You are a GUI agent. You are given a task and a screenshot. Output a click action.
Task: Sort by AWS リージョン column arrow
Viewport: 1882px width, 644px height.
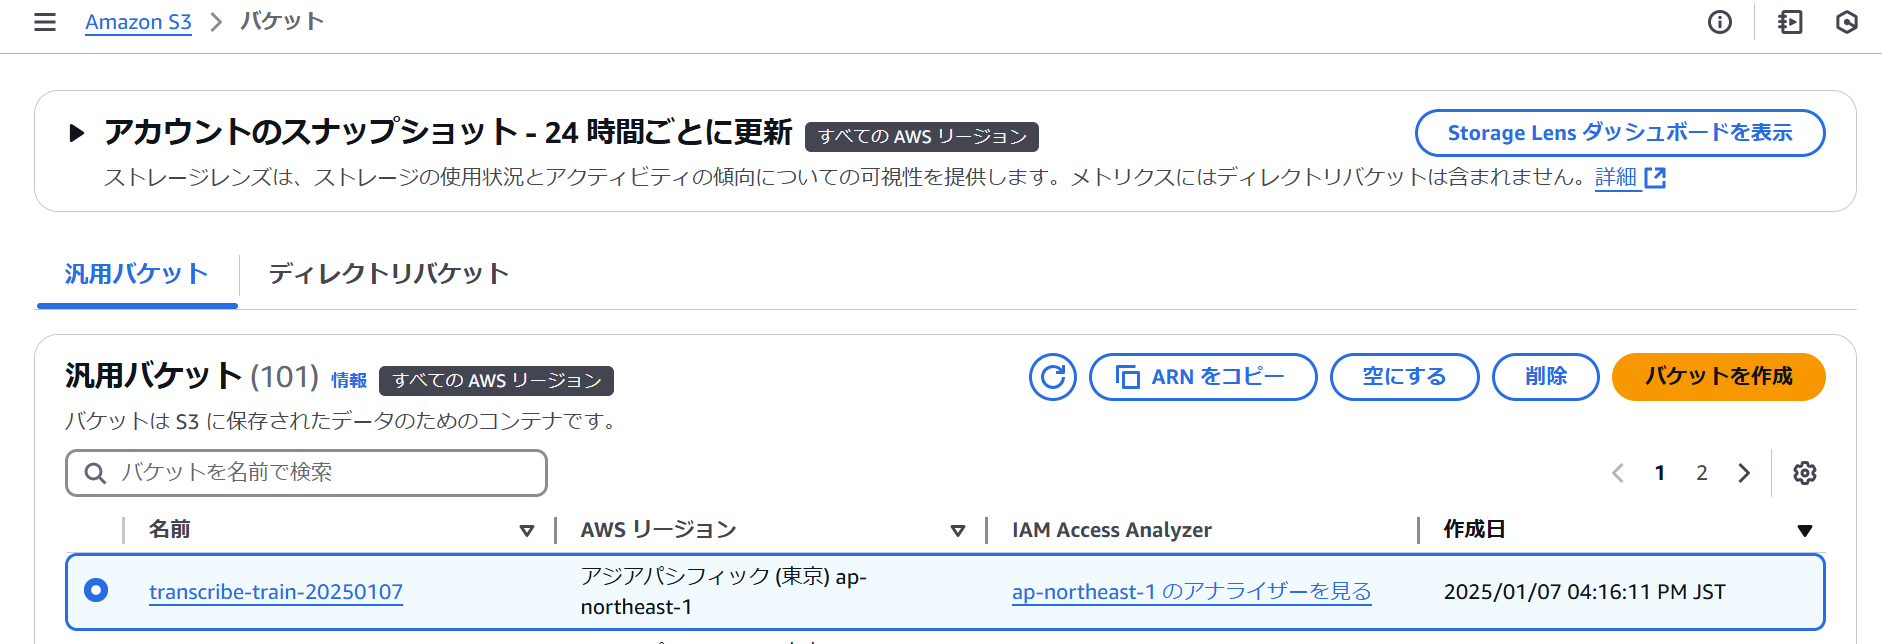tap(958, 531)
